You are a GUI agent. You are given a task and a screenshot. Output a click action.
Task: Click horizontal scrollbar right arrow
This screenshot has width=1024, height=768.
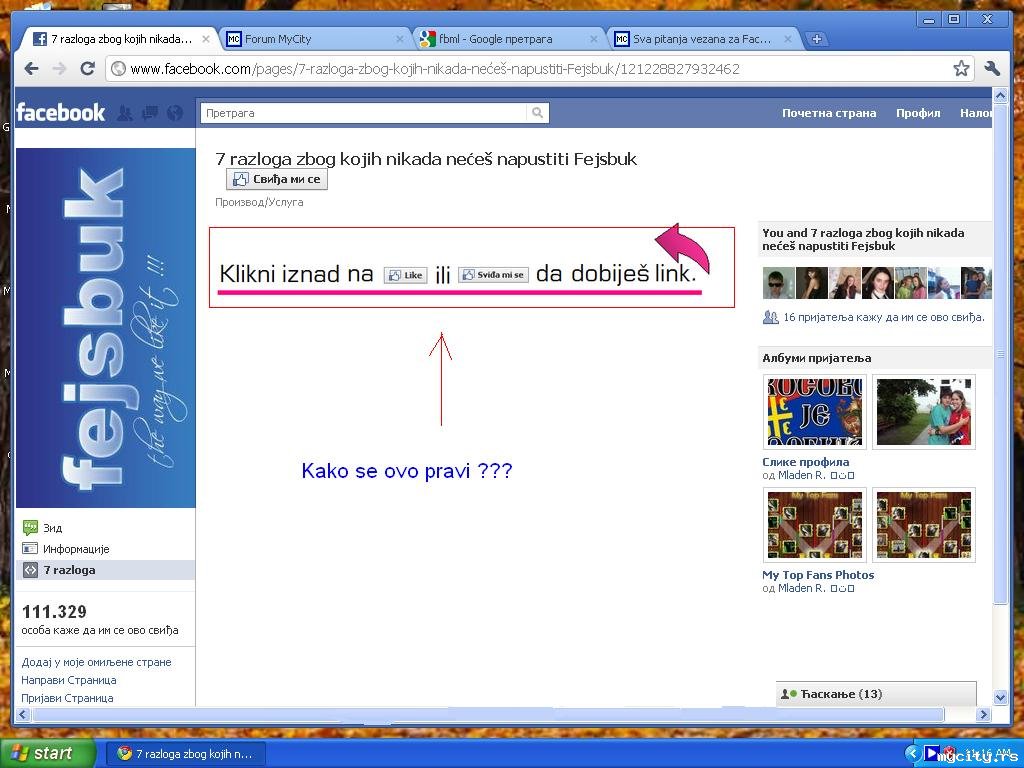[984, 714]
